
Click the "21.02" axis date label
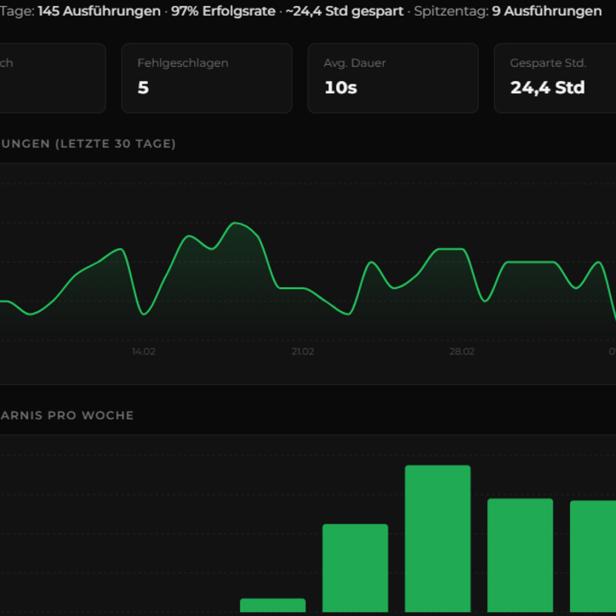point(302,351)
